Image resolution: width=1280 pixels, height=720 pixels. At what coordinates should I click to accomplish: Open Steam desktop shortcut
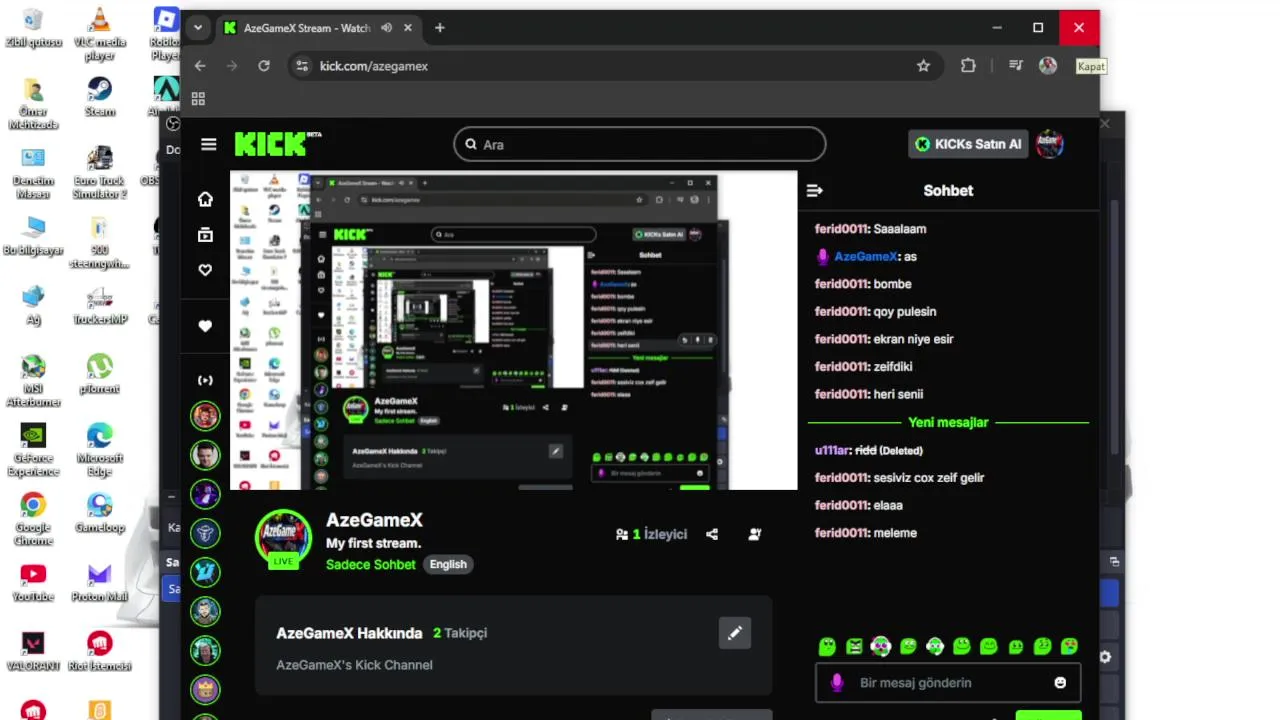click(x=99, y=97)
